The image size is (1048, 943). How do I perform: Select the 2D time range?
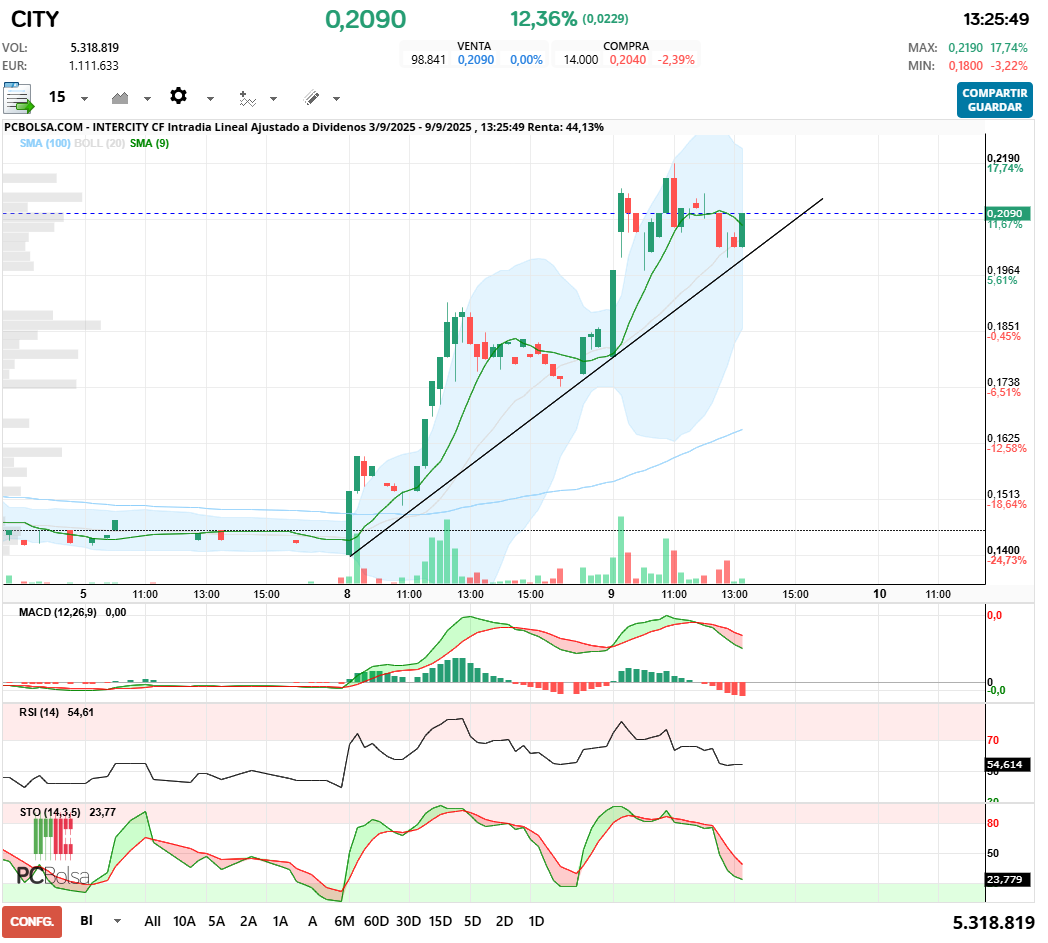point(505,921)
